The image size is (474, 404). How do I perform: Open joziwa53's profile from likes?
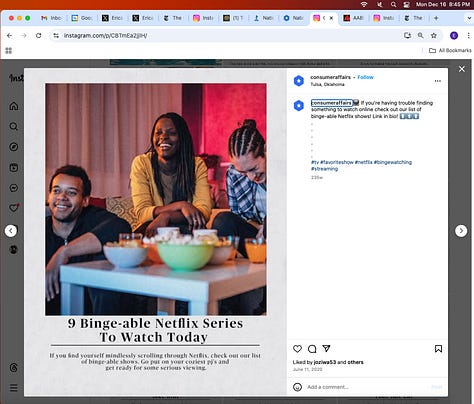click(x=325, y=362)
